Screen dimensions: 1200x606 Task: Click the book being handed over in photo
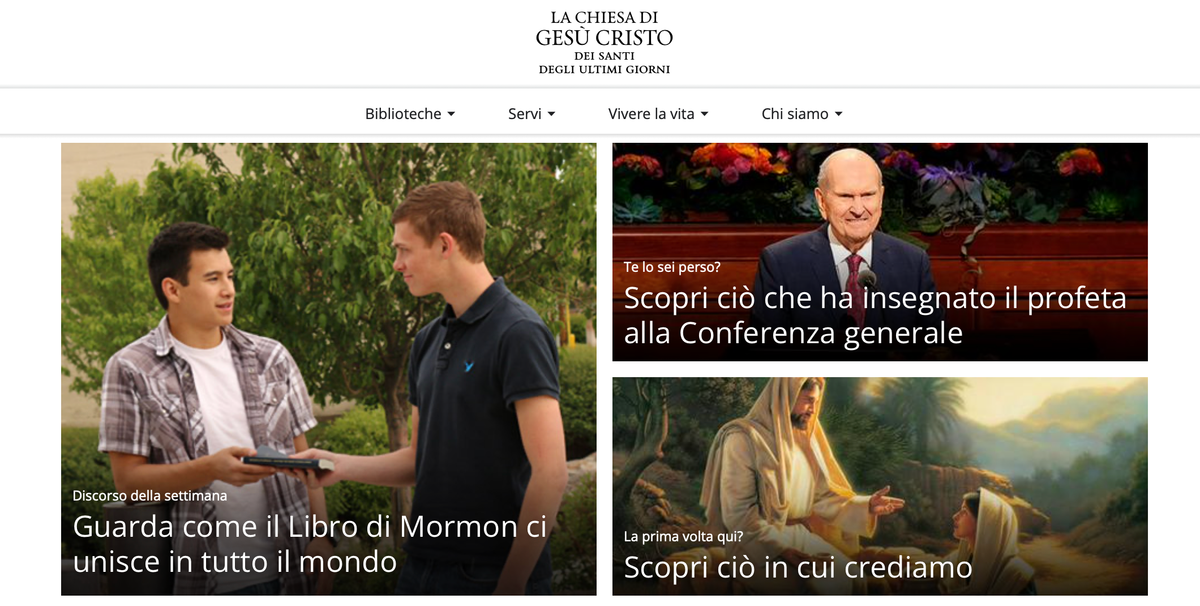287,460
